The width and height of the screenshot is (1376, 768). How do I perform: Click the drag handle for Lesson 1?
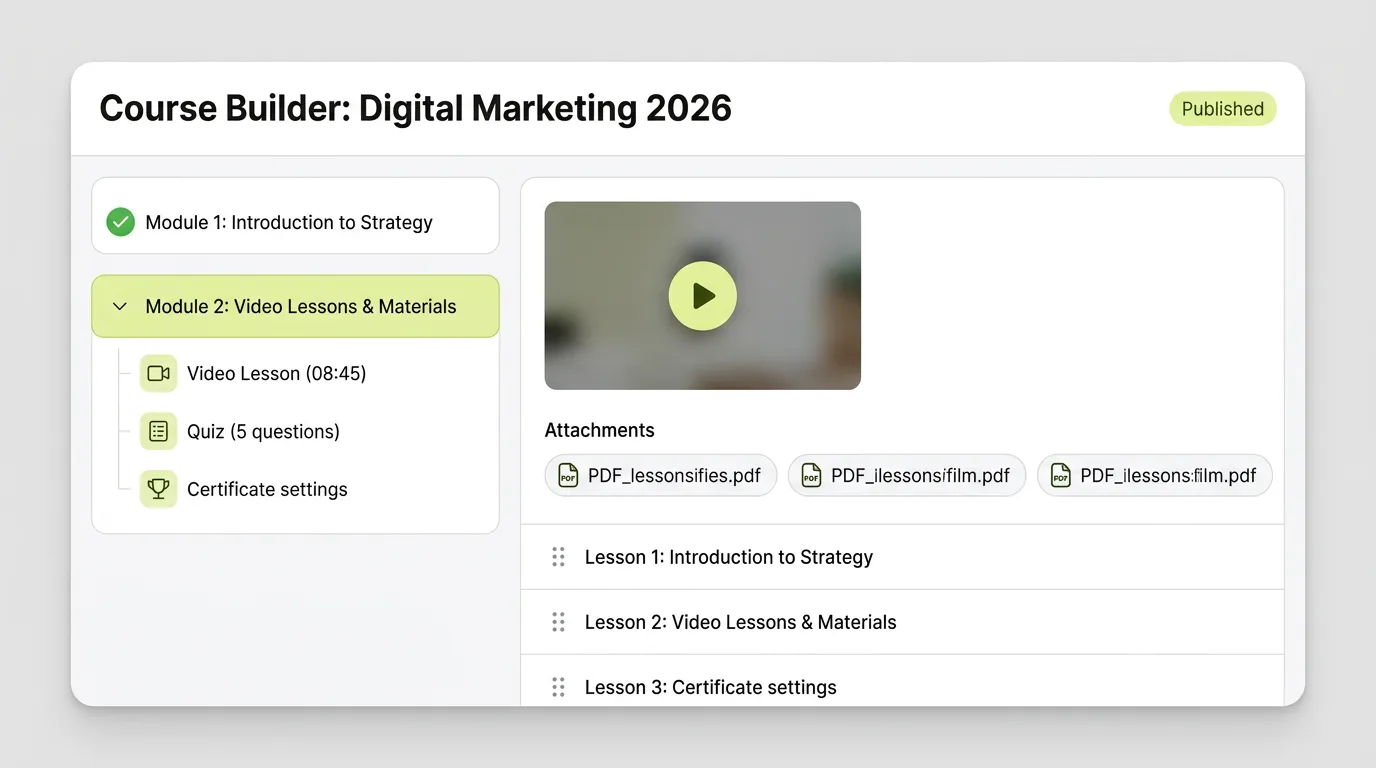[559, 557]
